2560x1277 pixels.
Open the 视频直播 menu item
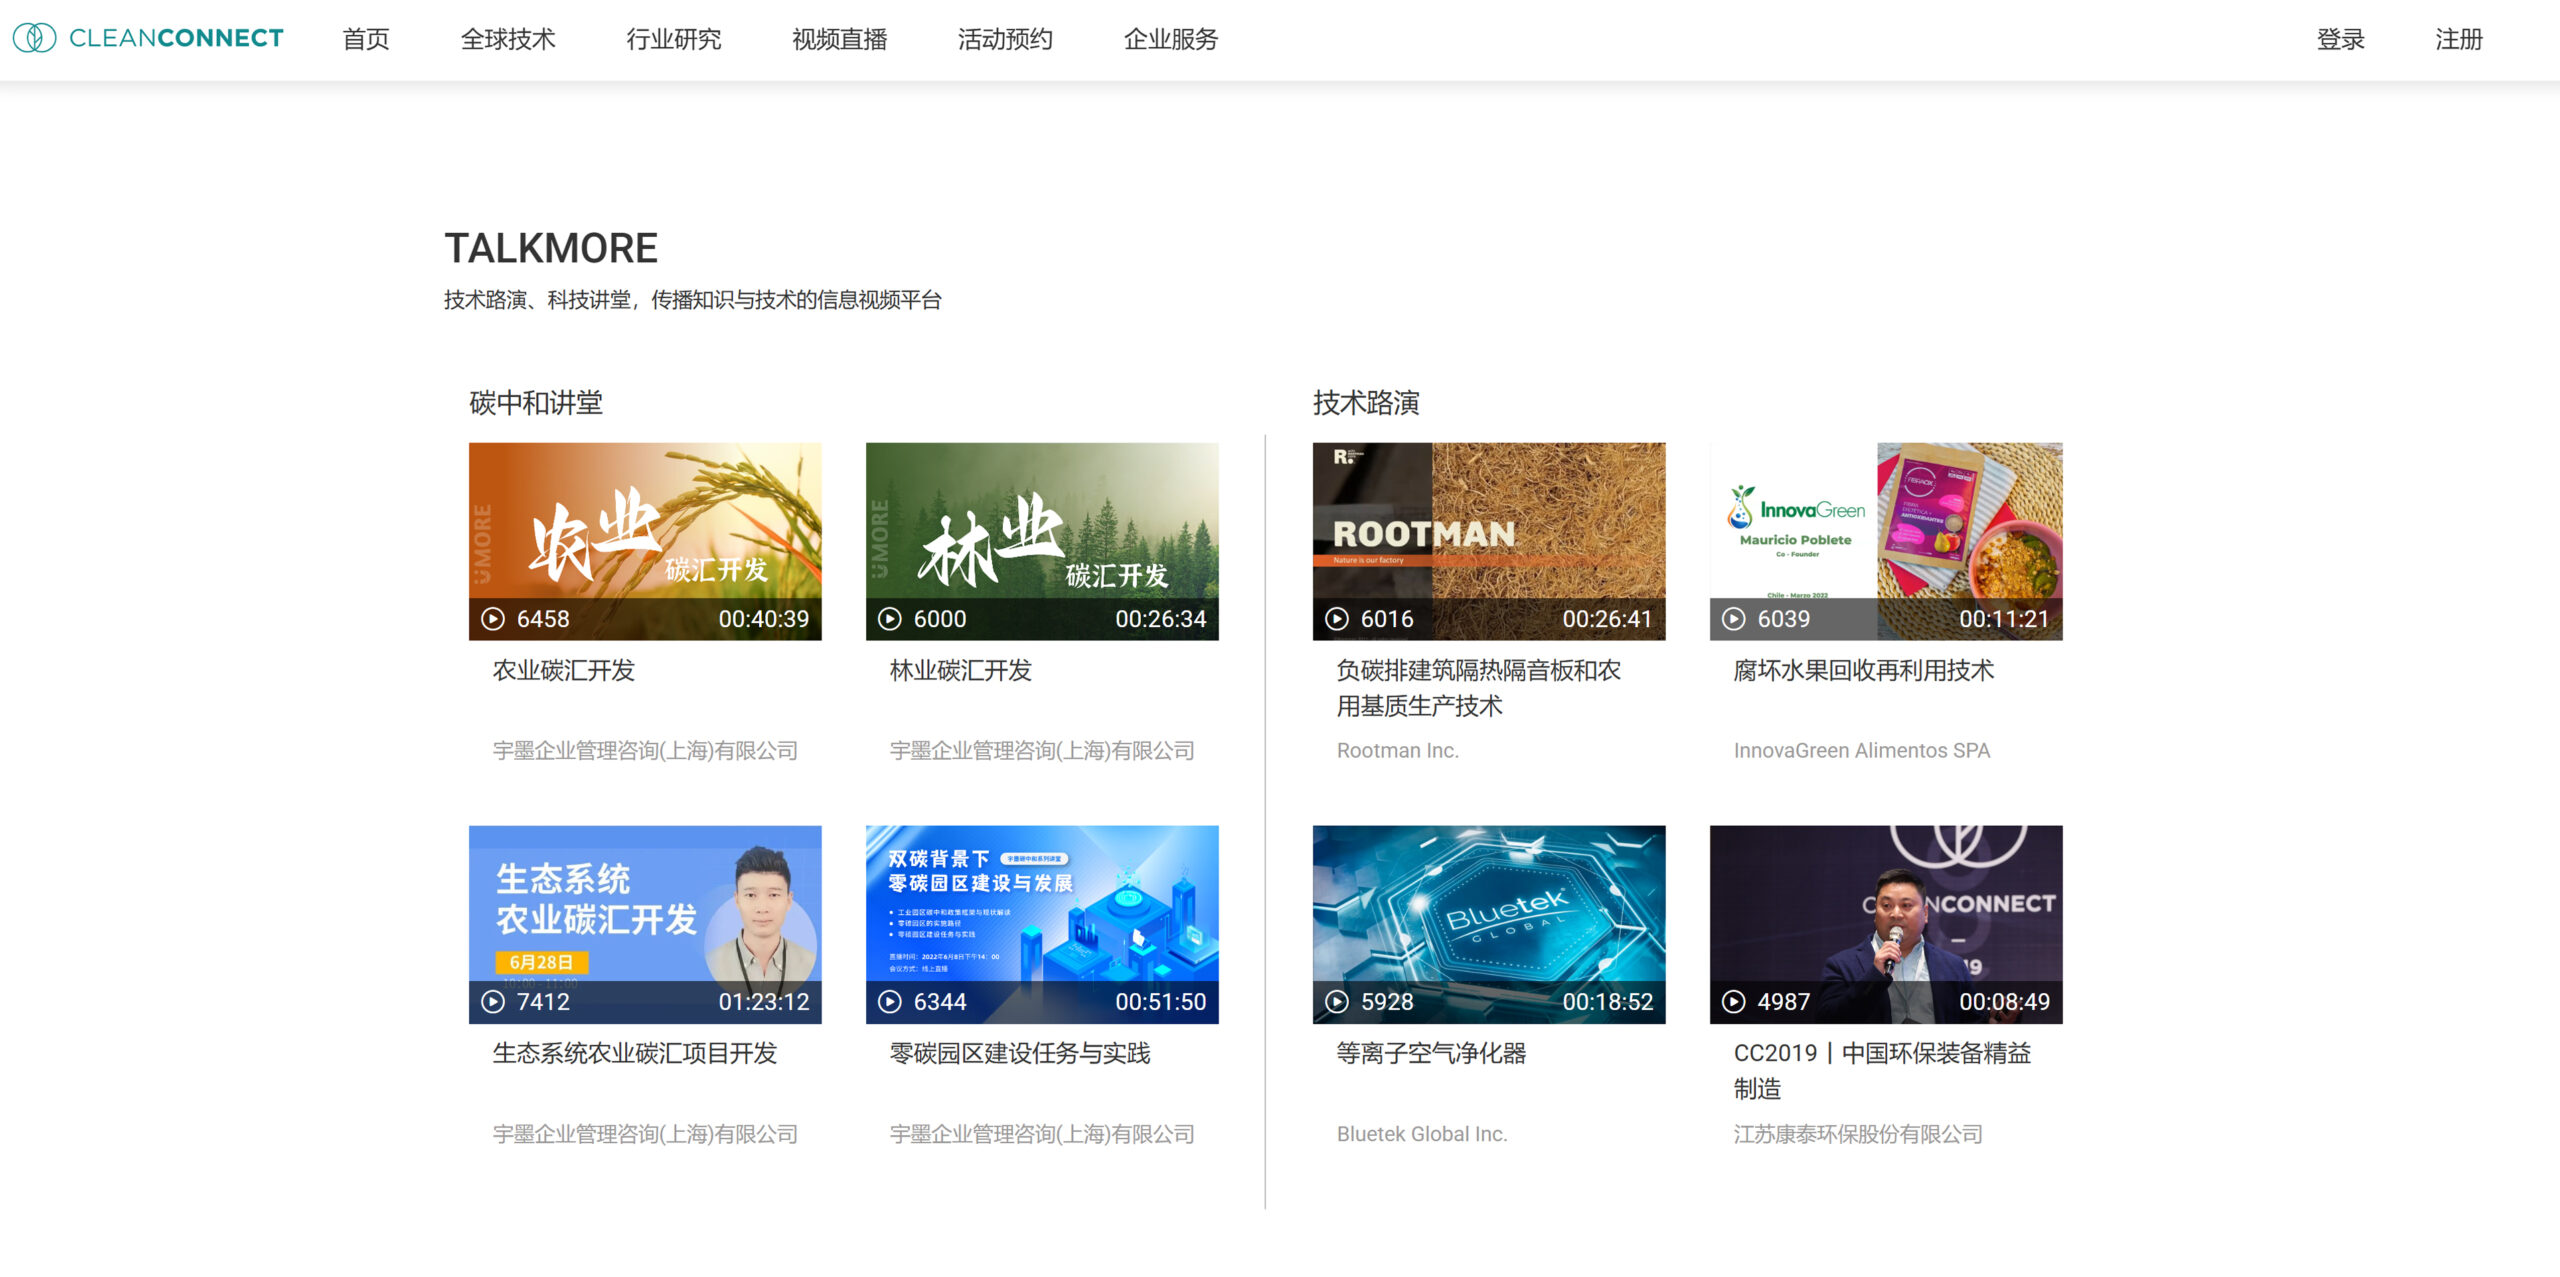tap(839, 39)
